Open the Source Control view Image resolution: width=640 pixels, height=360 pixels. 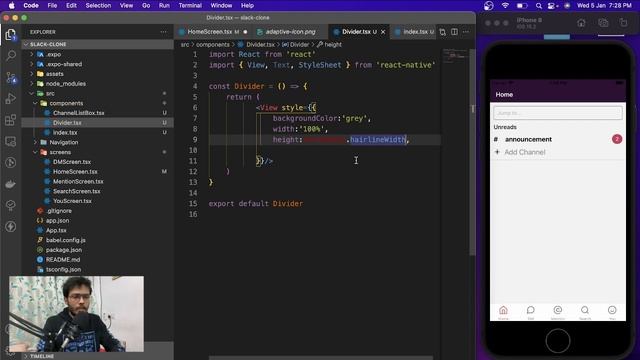point(11,77)
